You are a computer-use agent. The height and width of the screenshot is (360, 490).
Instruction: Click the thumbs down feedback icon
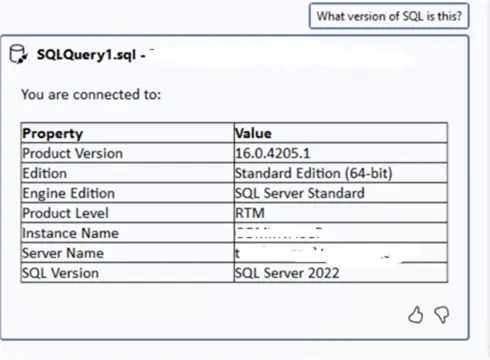pyautogui.click(x=442, y=315)
